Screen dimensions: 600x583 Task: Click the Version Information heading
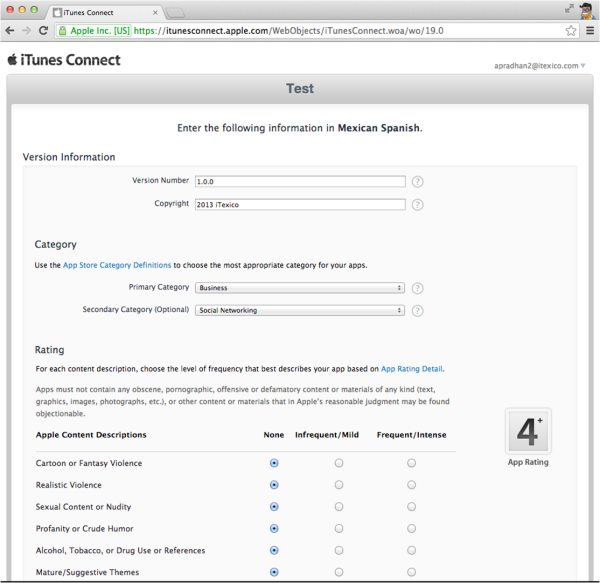(69, 157)
